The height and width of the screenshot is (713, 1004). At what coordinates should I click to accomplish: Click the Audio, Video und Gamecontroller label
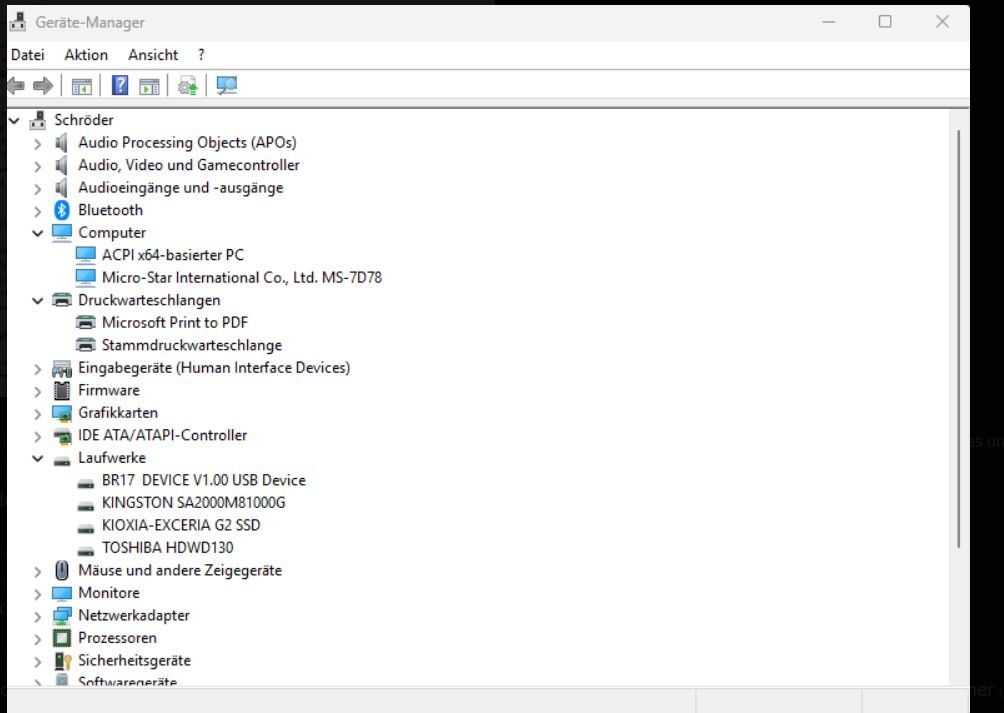[189, 165]
